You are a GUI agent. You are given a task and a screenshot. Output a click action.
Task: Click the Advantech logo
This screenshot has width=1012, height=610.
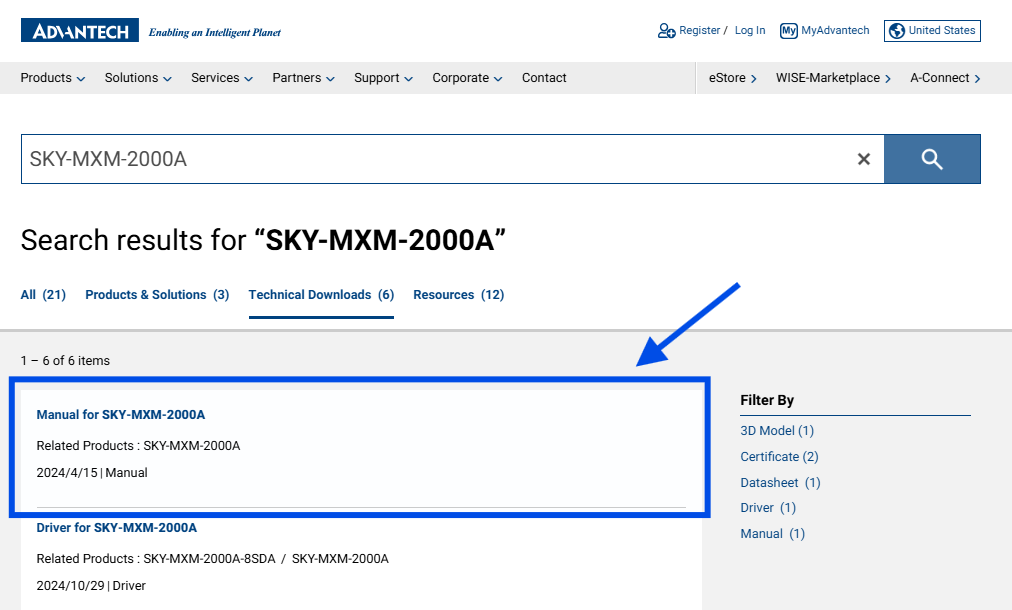tap(80, 31)
